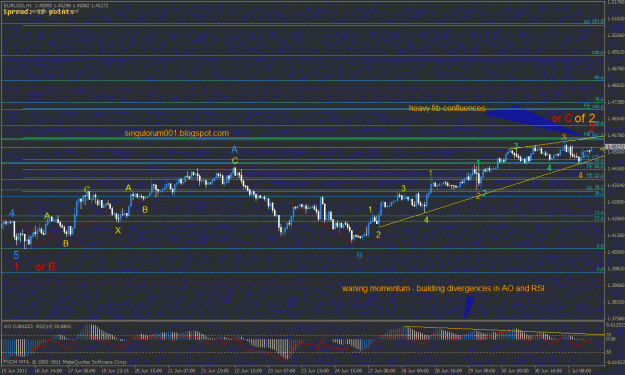This screenshot has height=375, width=625.
Task: Select the blue 'B' label under the low
Action: coord(359,255)
